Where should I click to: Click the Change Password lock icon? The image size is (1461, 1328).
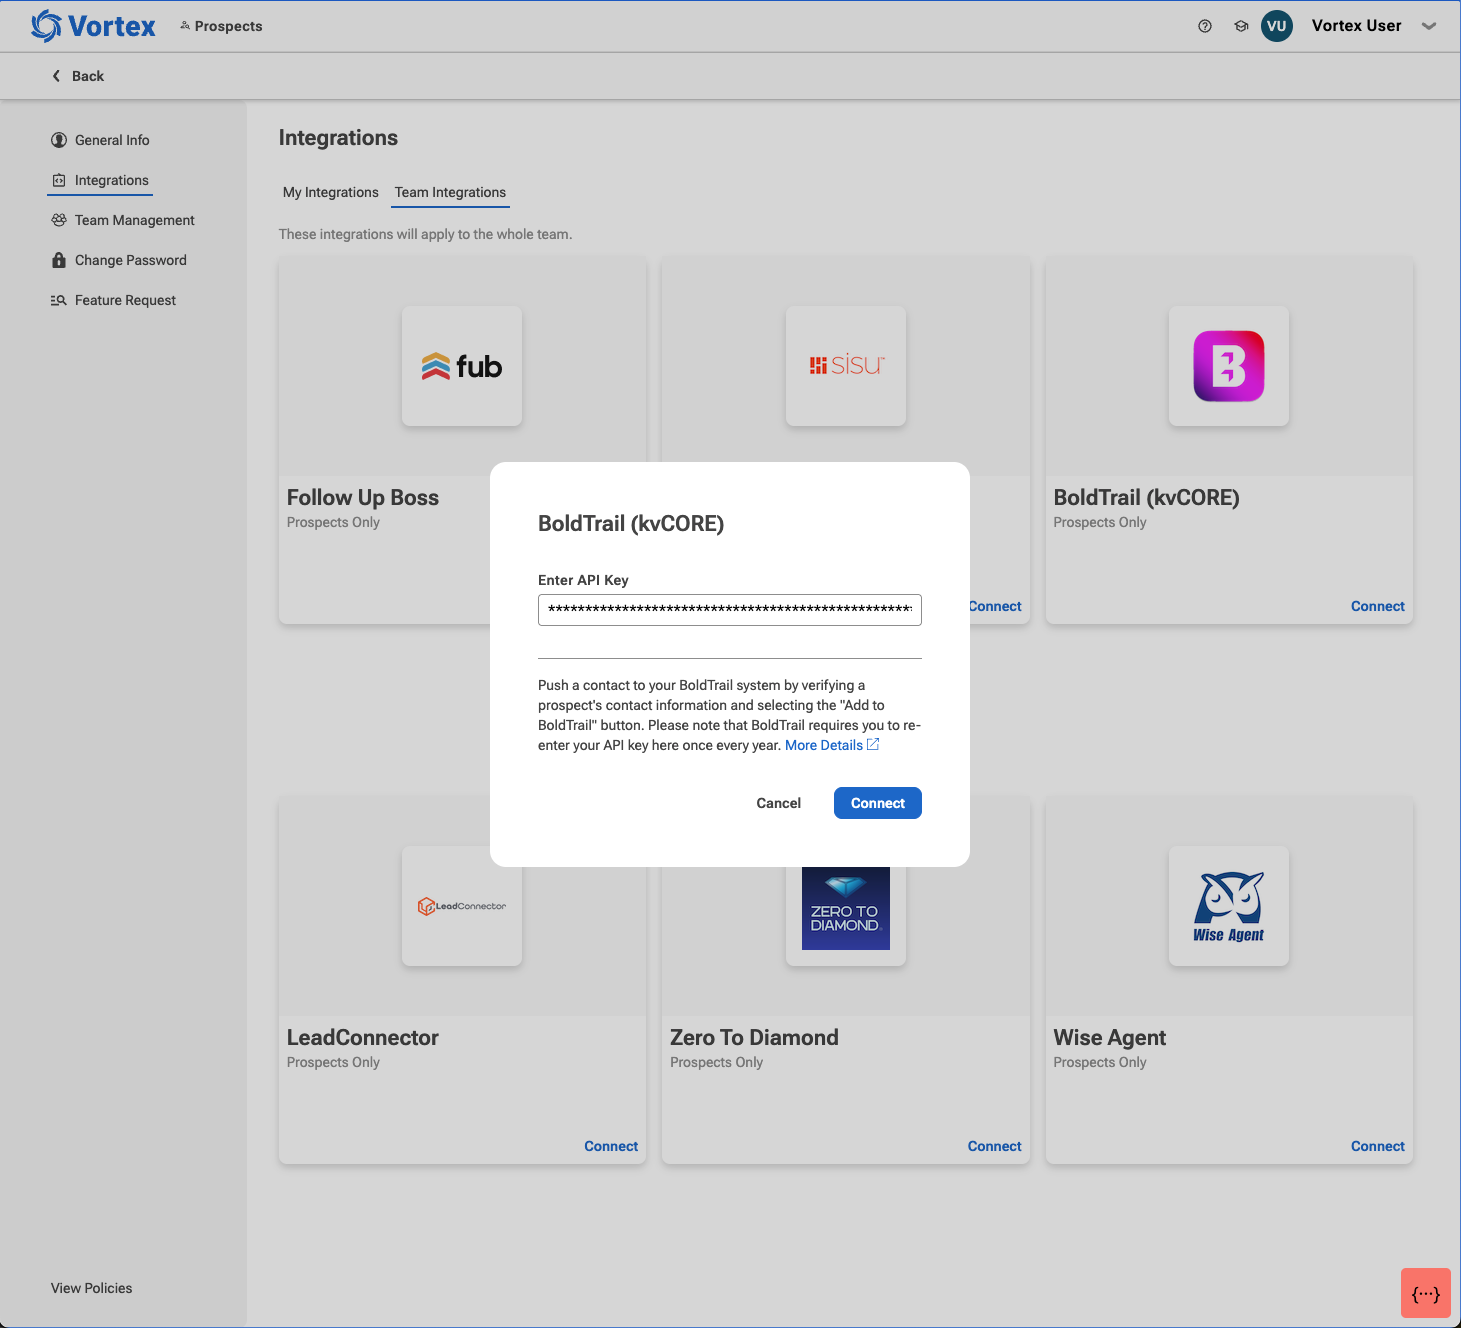pyautogui.click(x=59, y=260)
